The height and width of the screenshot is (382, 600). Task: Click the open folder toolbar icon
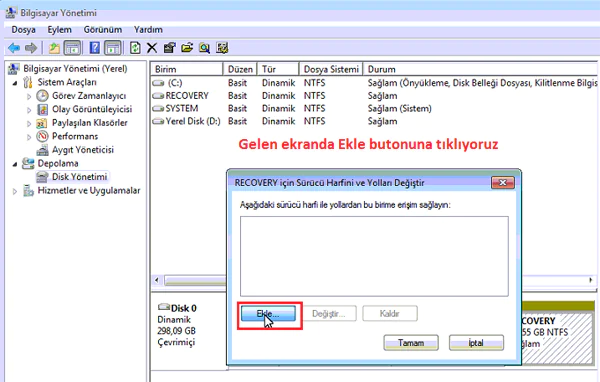point(187,48)
